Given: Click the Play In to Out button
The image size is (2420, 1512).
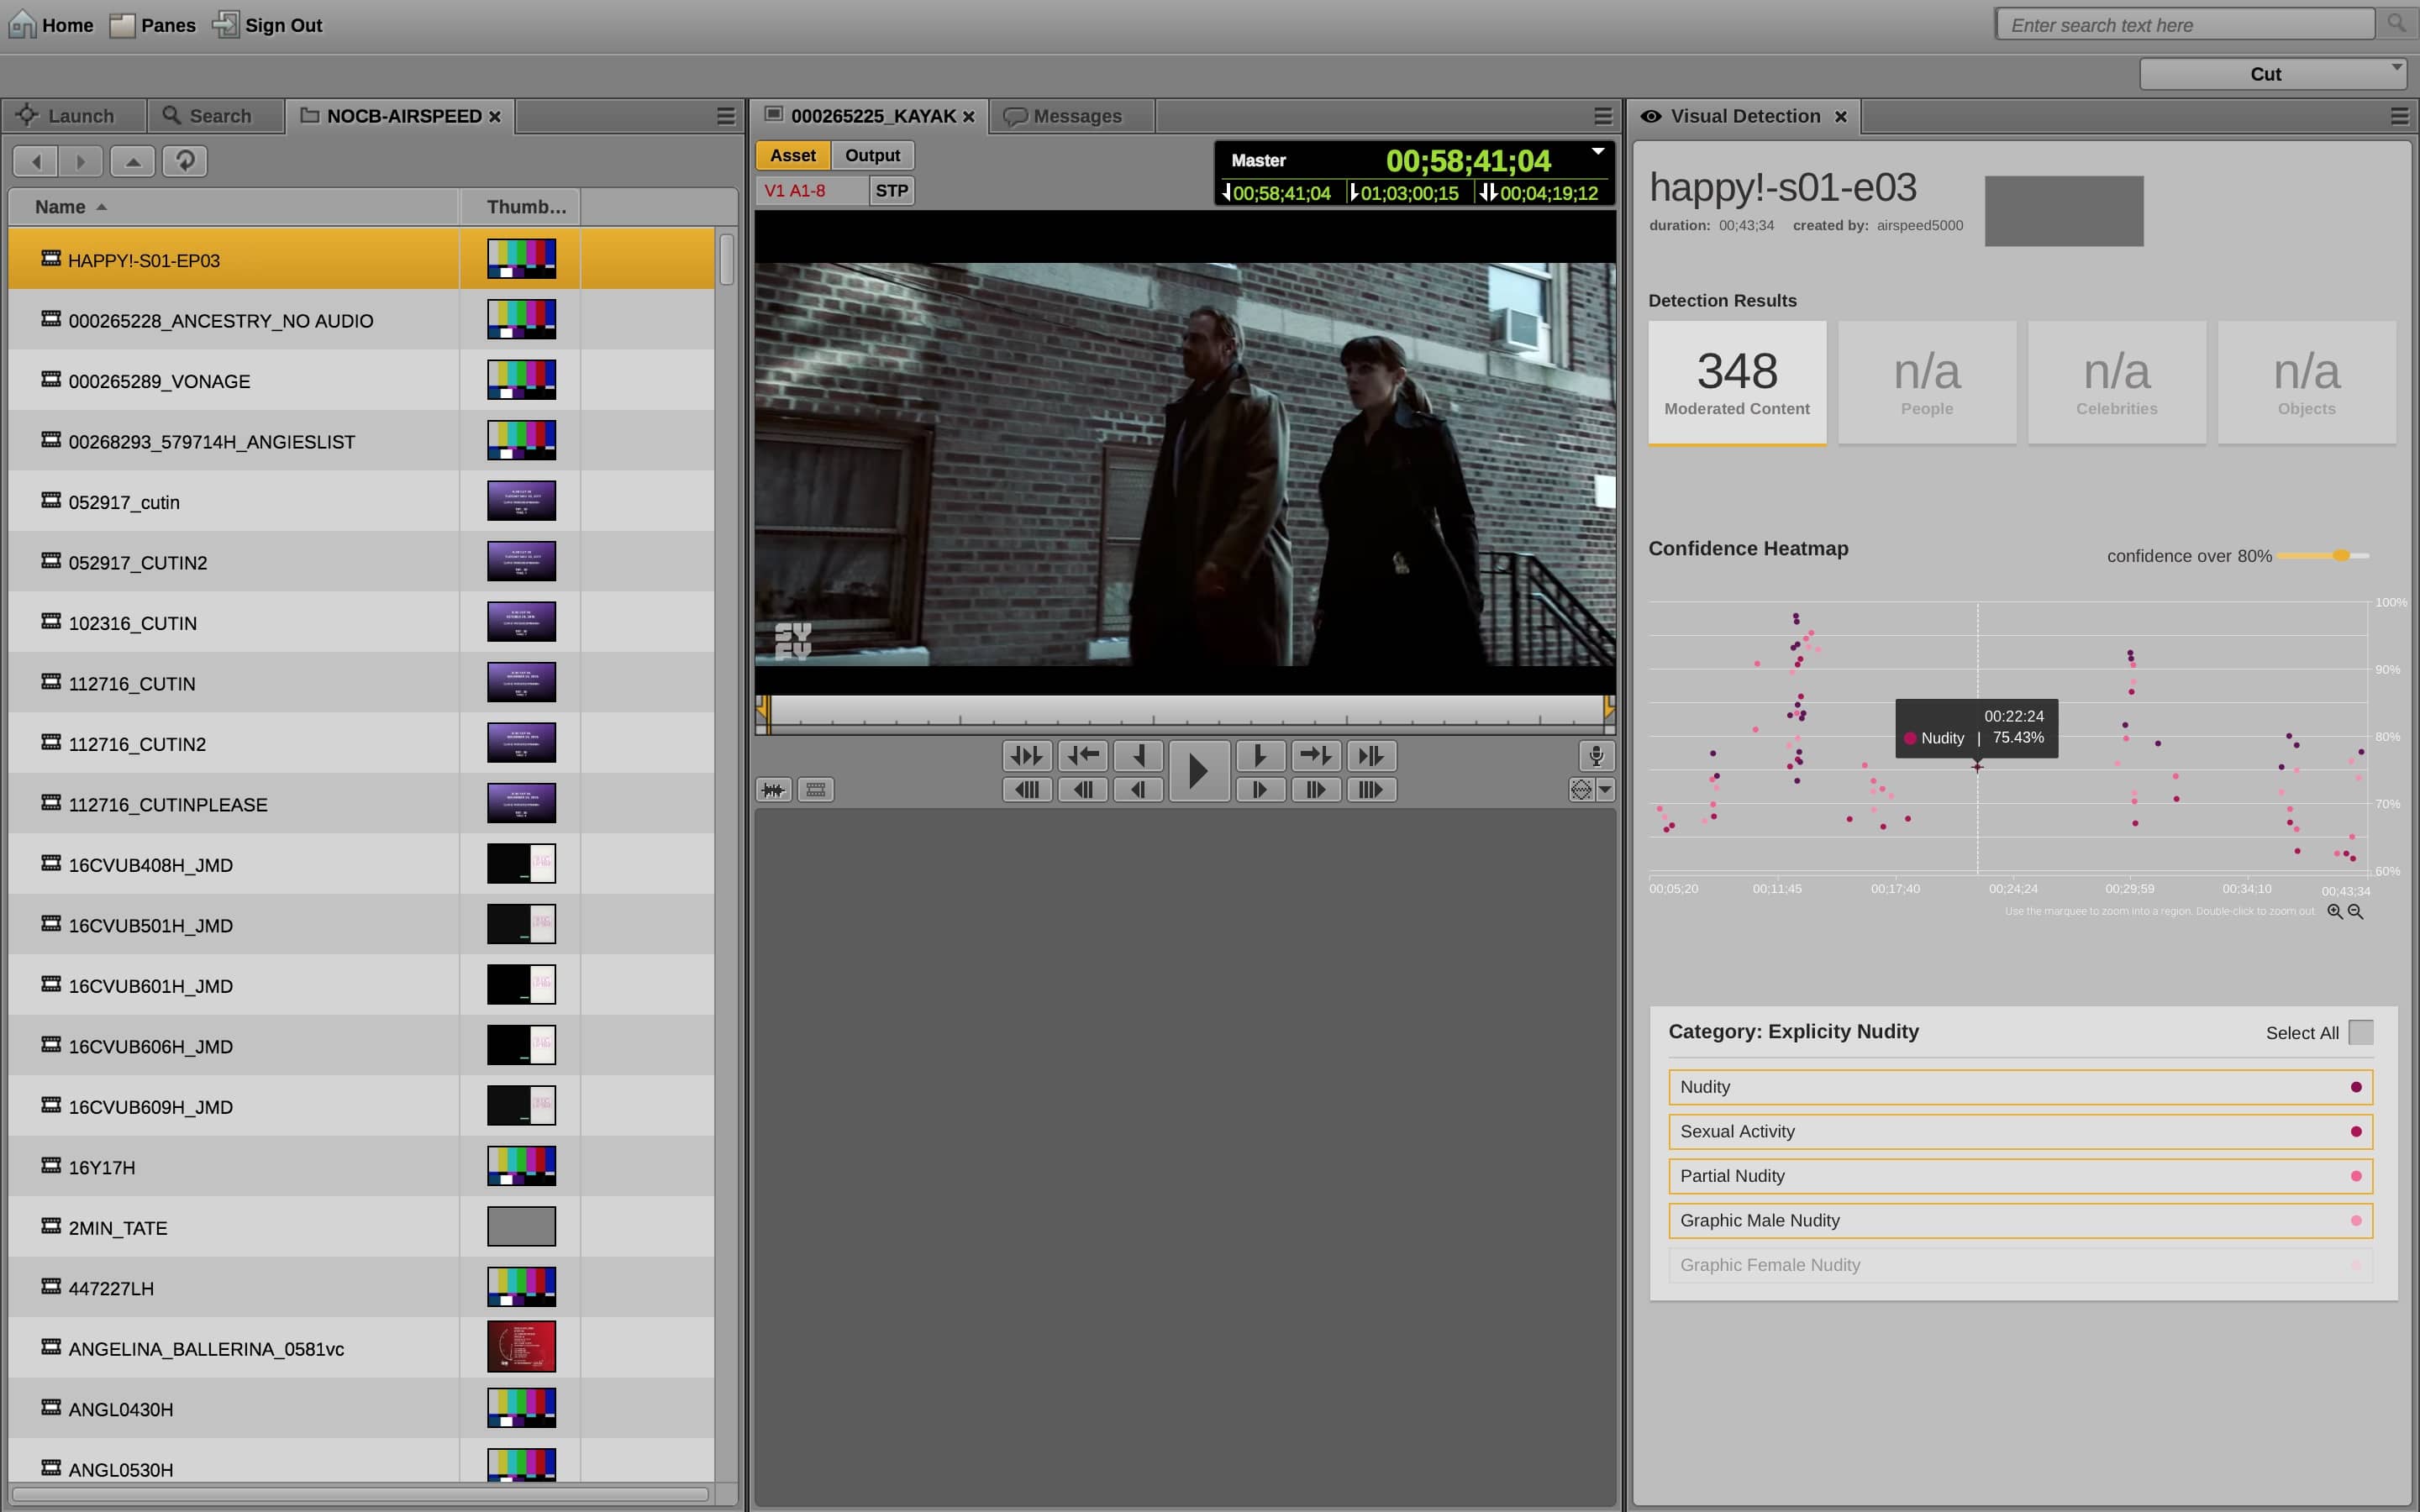Looking at the screenshot, I should (1027, 756).
